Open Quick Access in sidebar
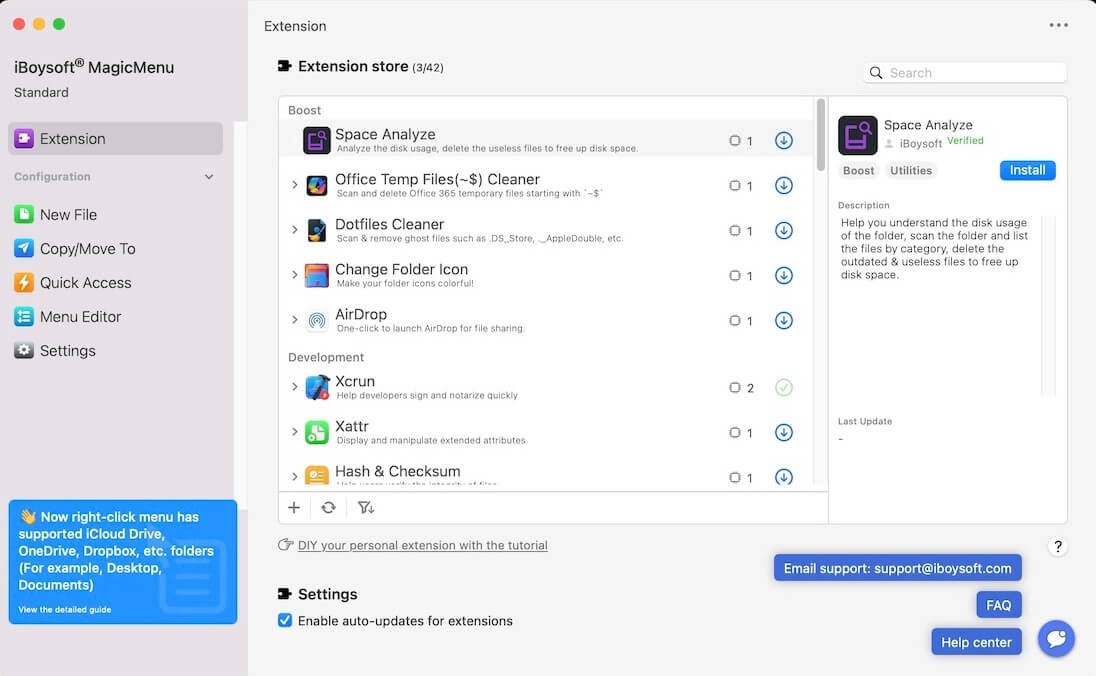 tap(73, 282)
